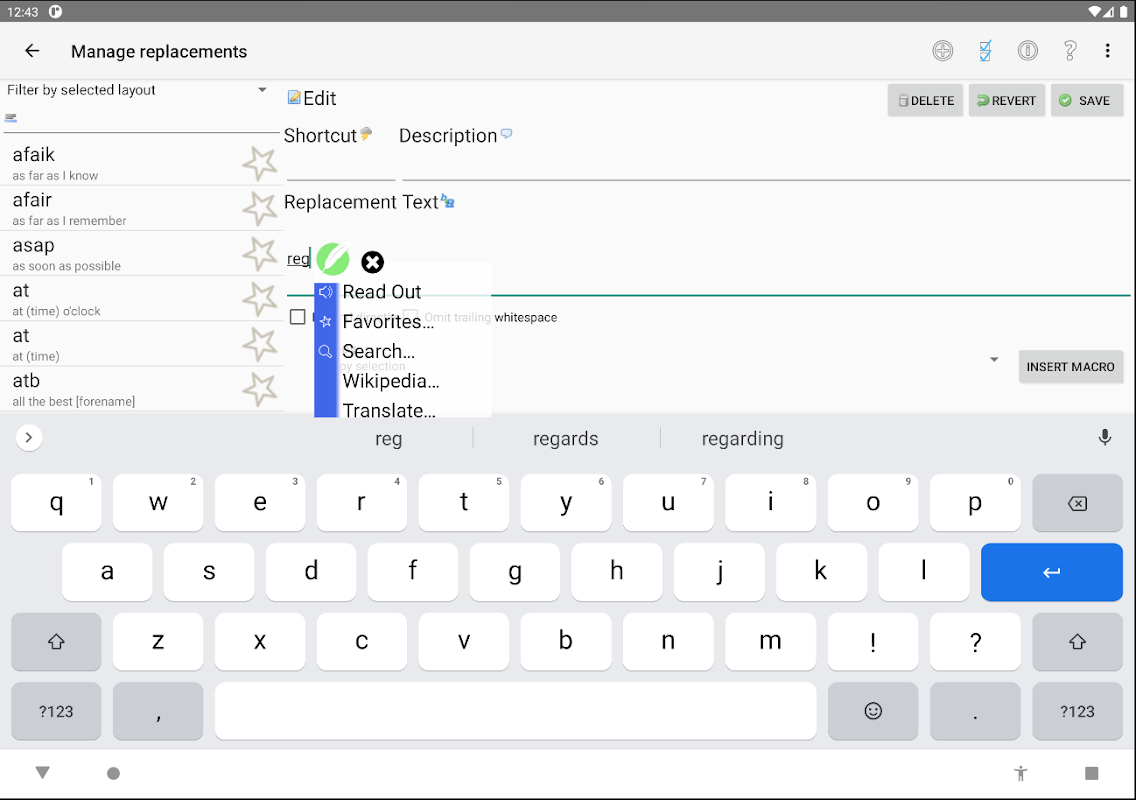Screen dimensions: 1136x800
Task: Tap the green feather floating icon
Action: pyautogui.click(x=333, y=259)
